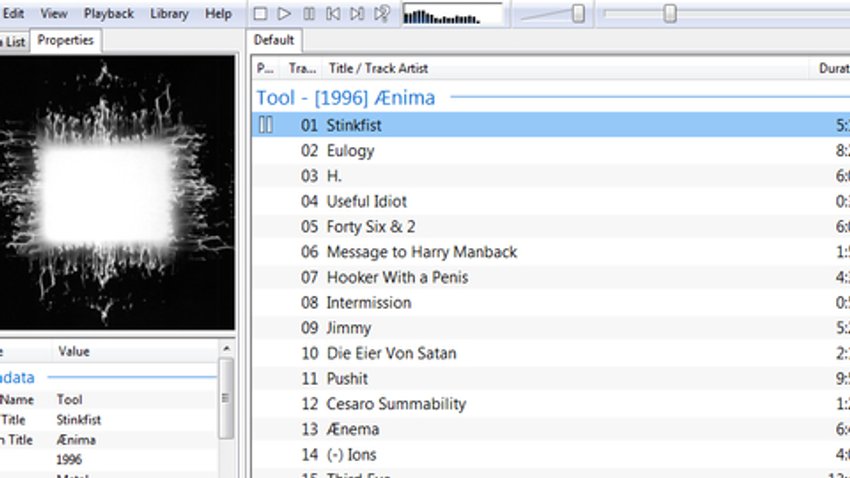Click the P... playing column header
Viewport: 850px width, 478px height.
[266, 68]
